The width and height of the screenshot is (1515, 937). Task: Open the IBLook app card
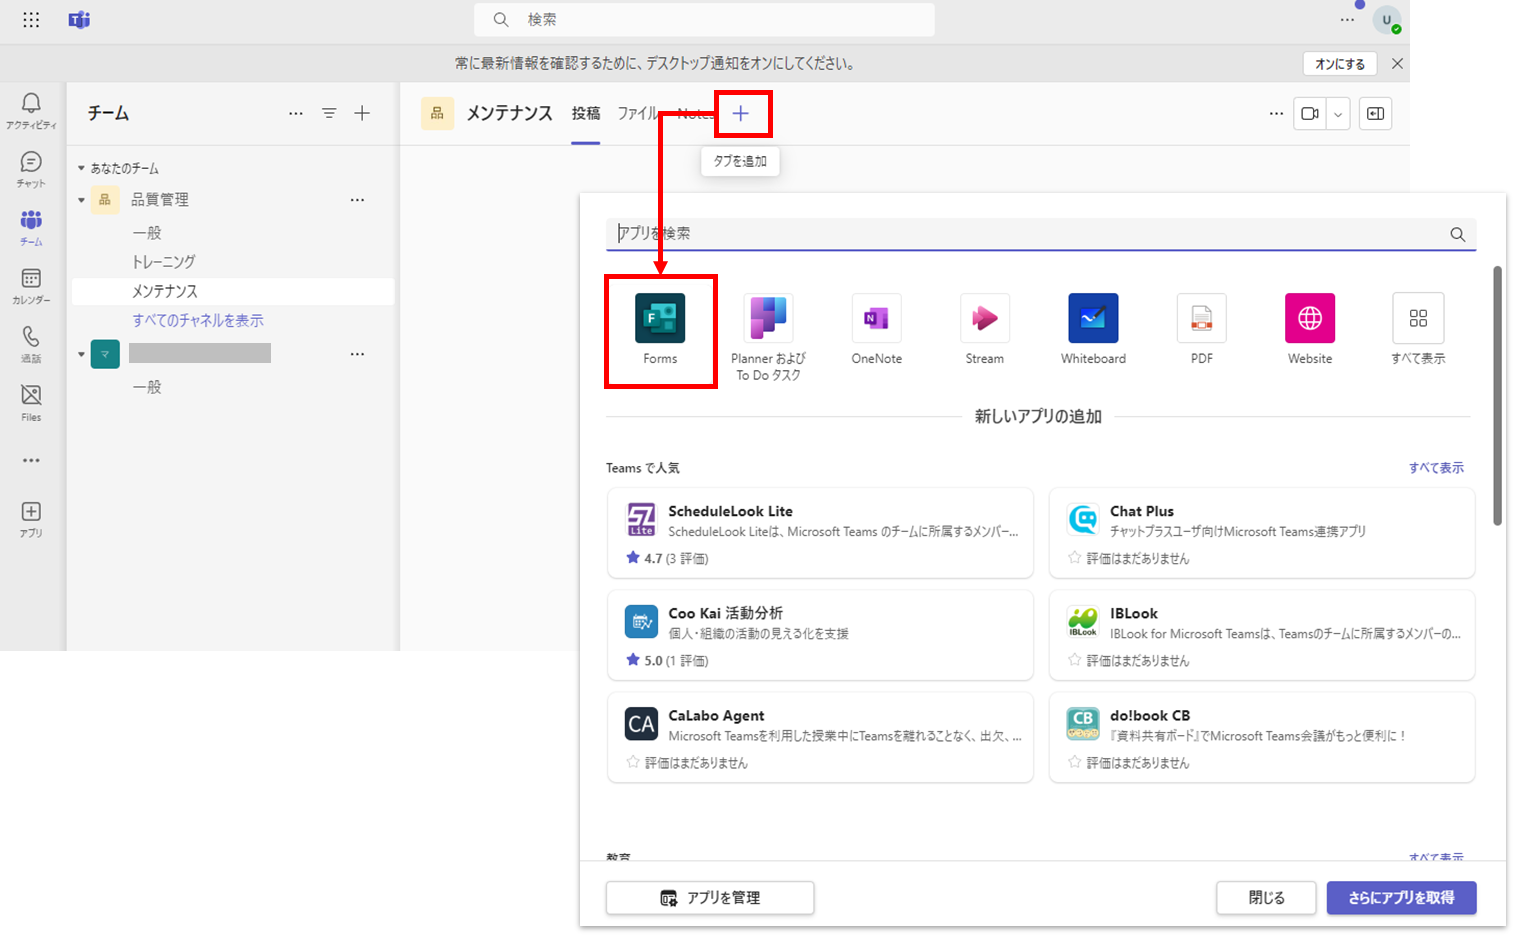(x=1262, y=635)
